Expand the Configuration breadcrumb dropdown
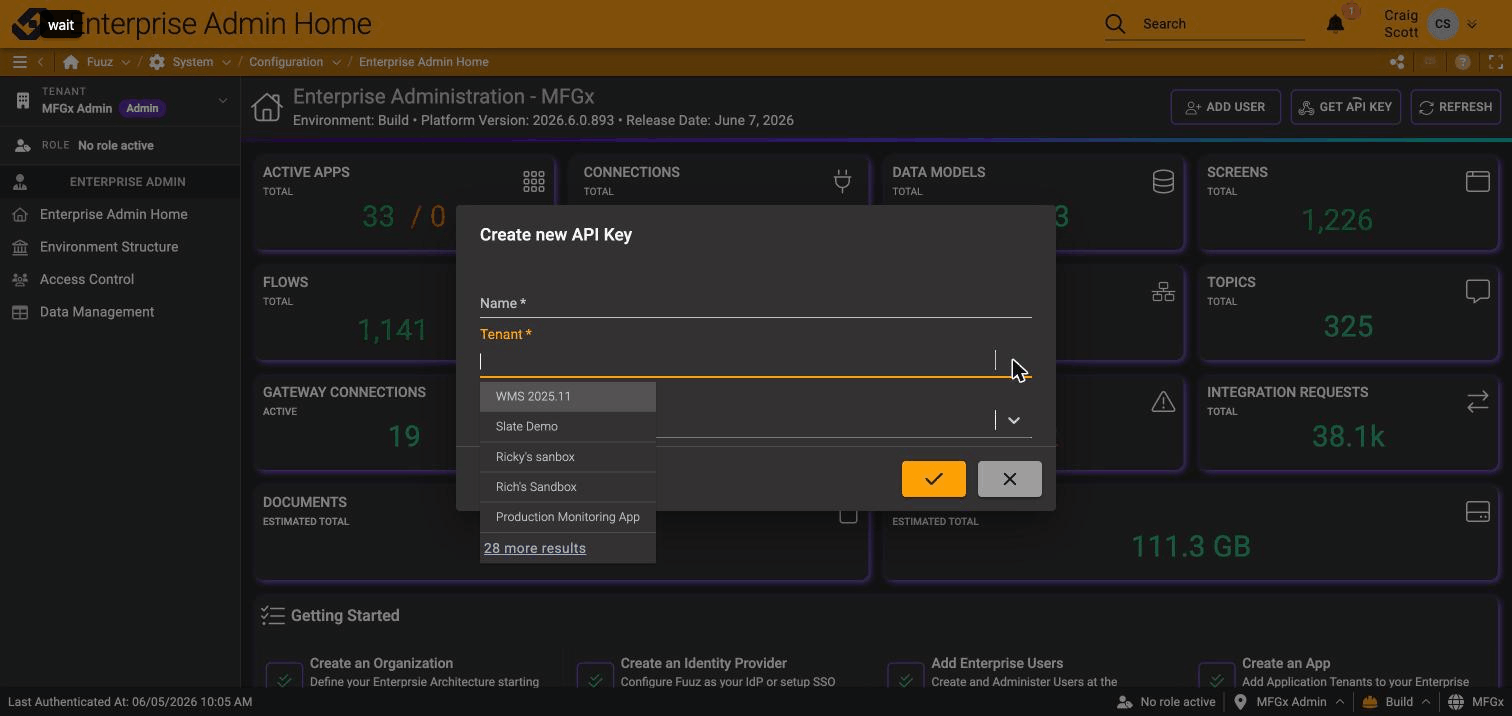1512x716 pixels. [x=336, y=62]
